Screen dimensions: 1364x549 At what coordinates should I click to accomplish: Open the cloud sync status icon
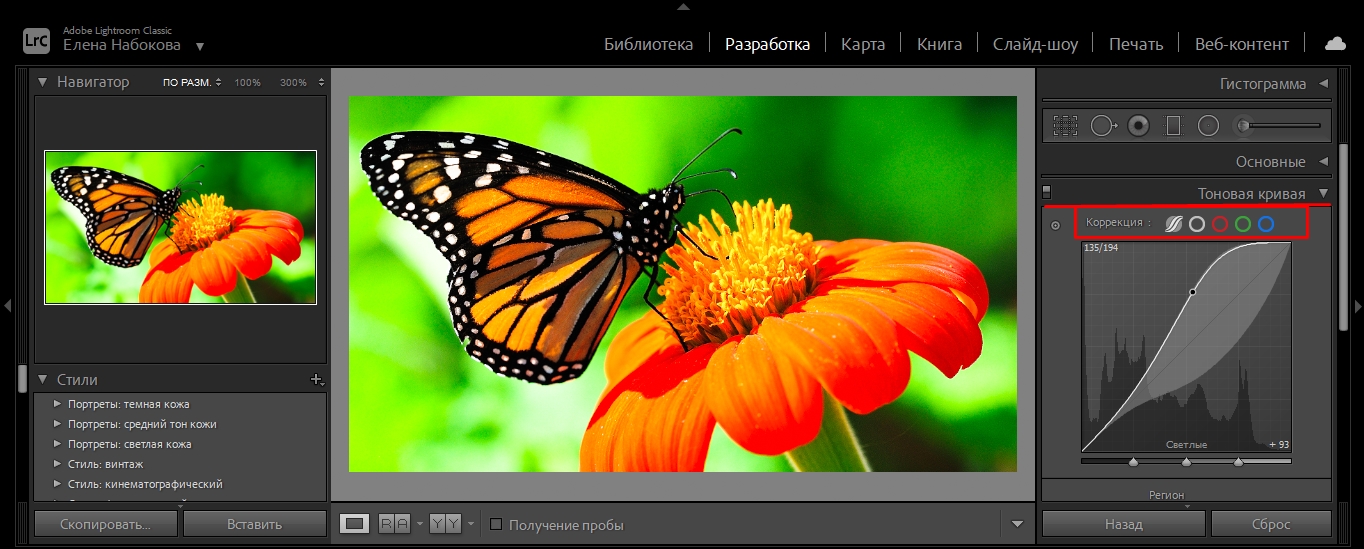pos(1335,43)
